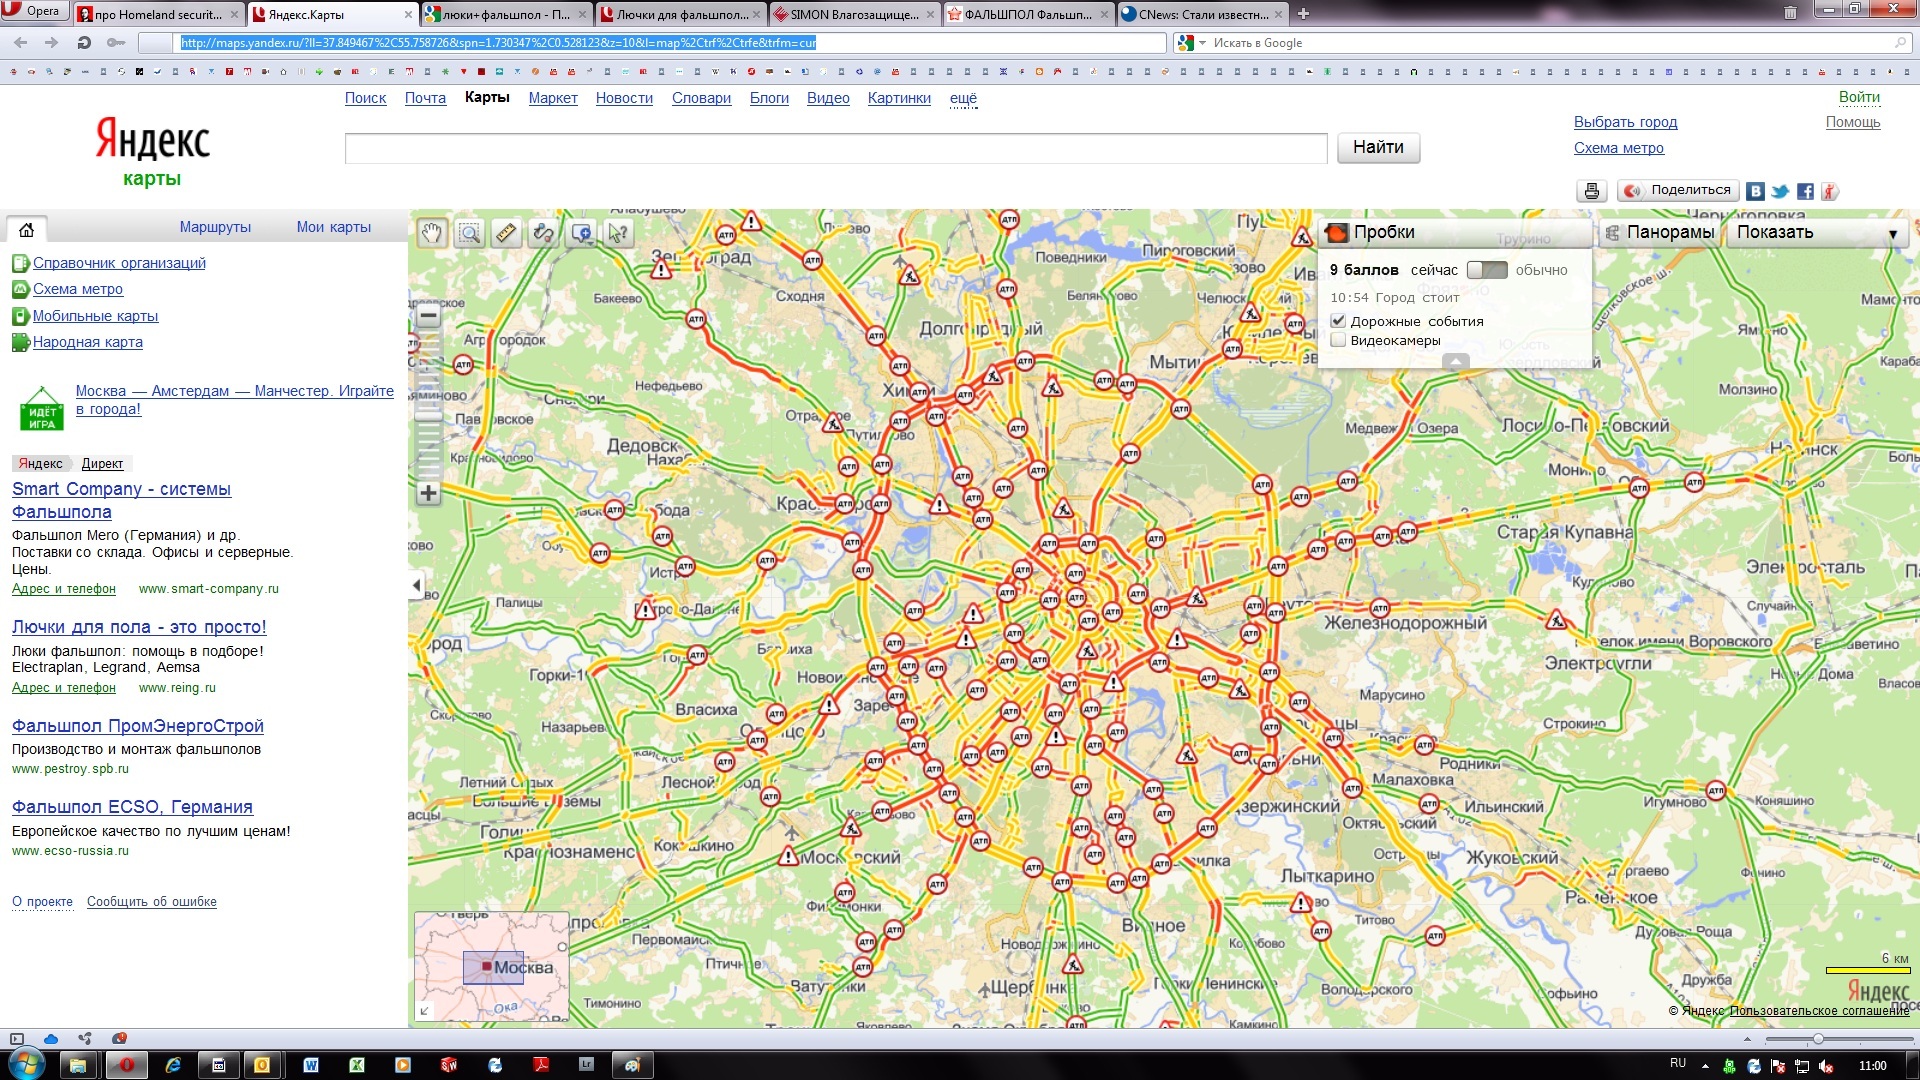Click the Войти login link
The width and height of the screenshot is (1920, 1080).
[1859, 97]
